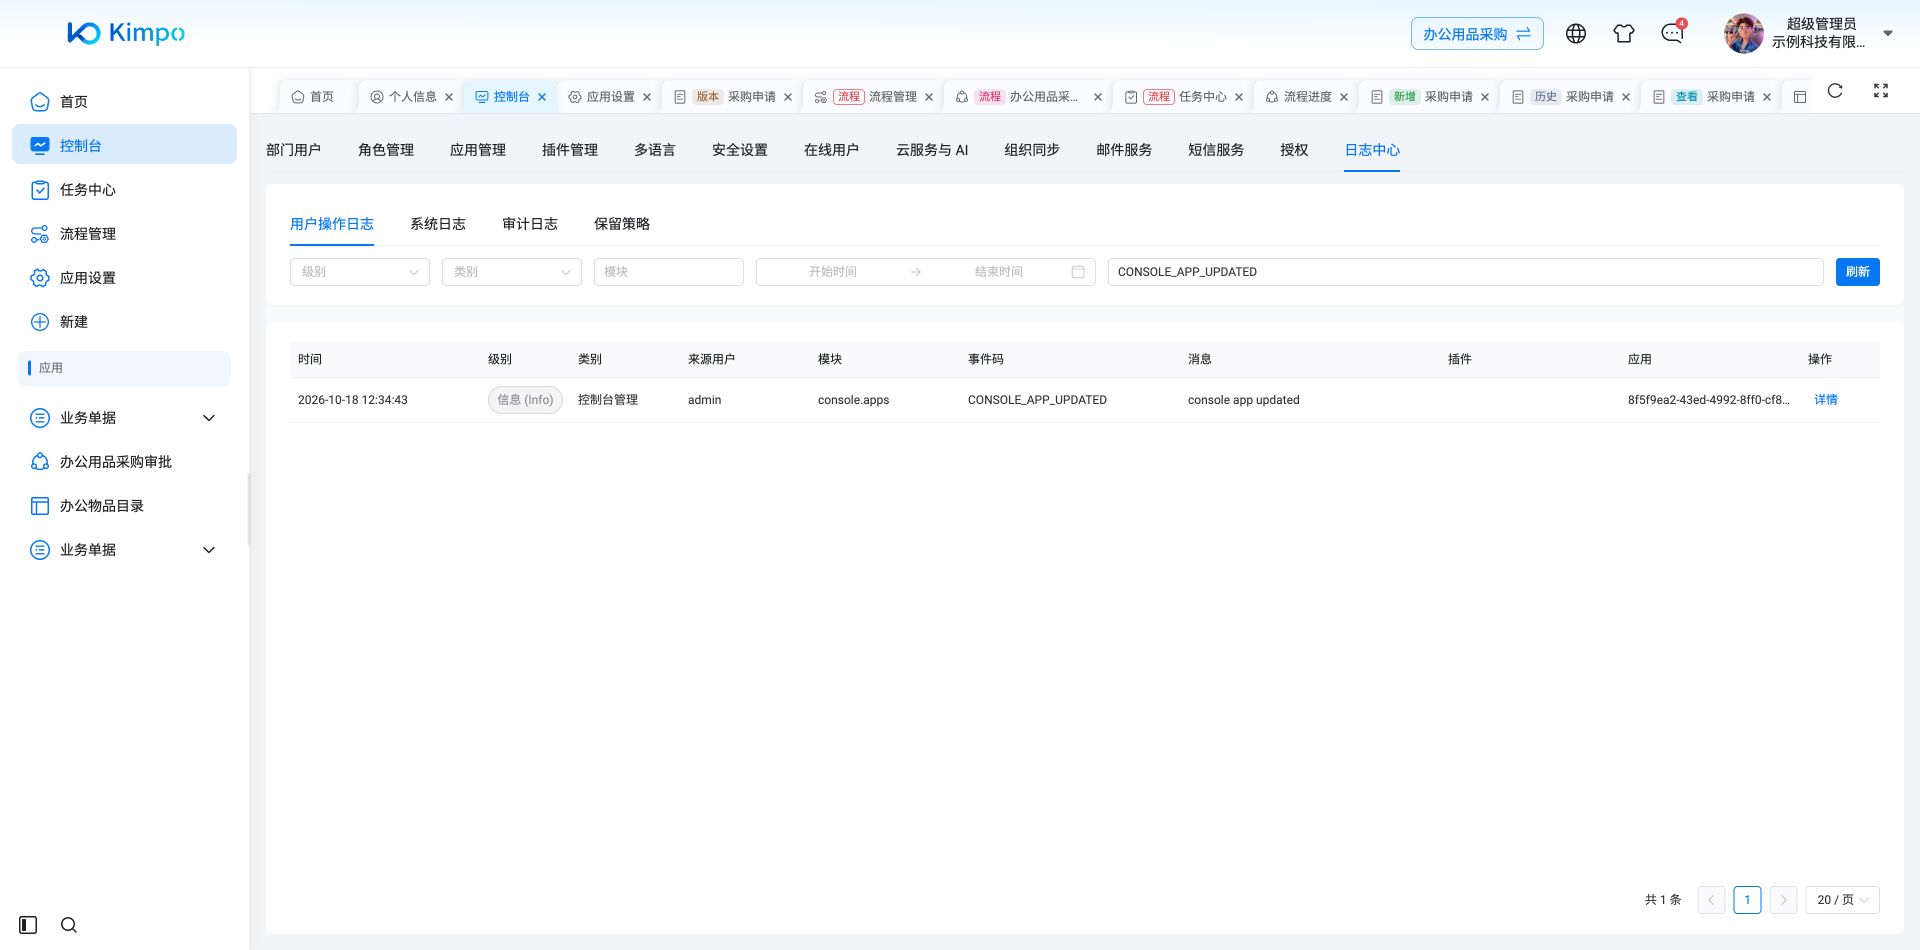Click the 信息 (Info) level tag
This screenshot has height=950, width=1920.
pos(525,400)
